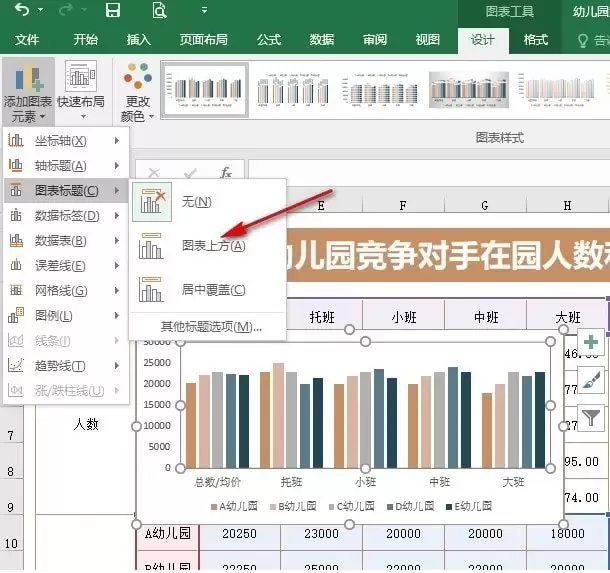Open the 误差线(E) submenu
610x573 pixels.
pos(66,266)
